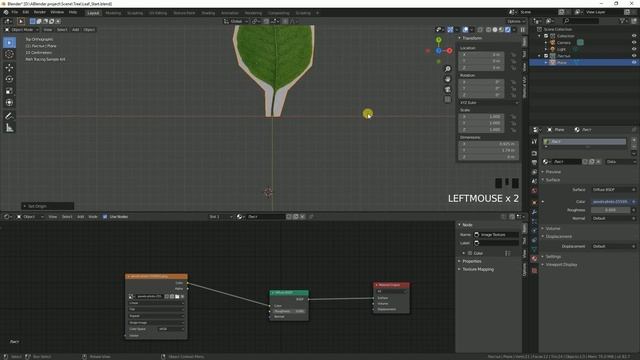Screen dimensions: 640x360
Task: Switch to the Modeling workspace tab
Action: (113, 13)
